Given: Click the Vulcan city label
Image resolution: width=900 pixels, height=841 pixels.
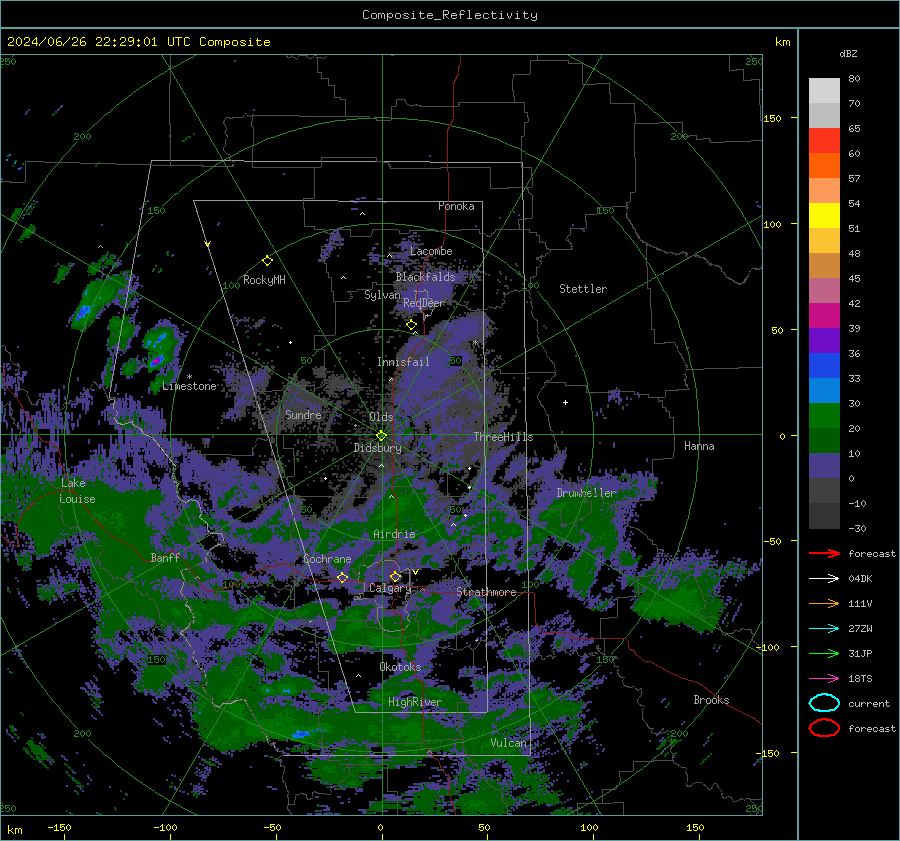Looking at the screenshot, I should 508,743.
